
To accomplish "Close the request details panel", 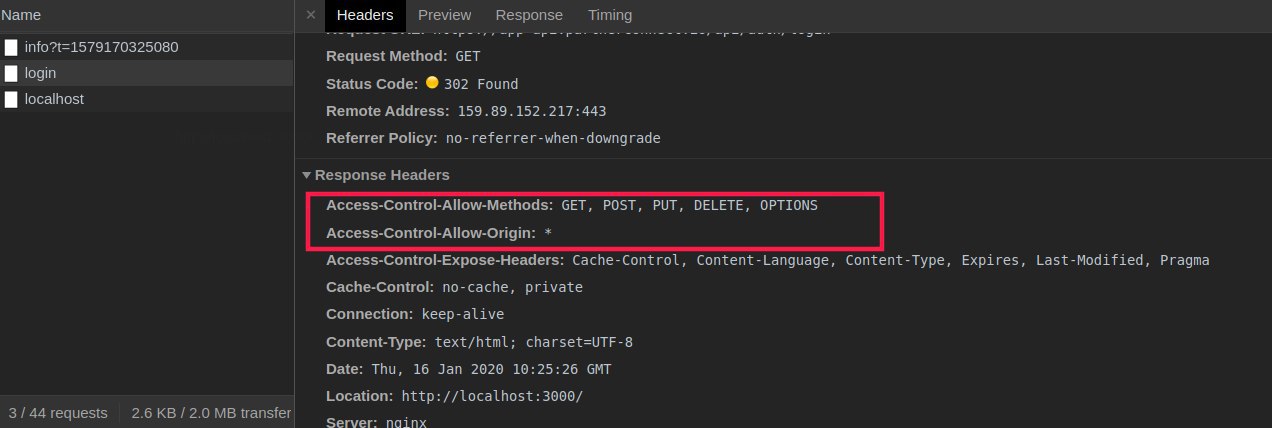I will 310,15.
